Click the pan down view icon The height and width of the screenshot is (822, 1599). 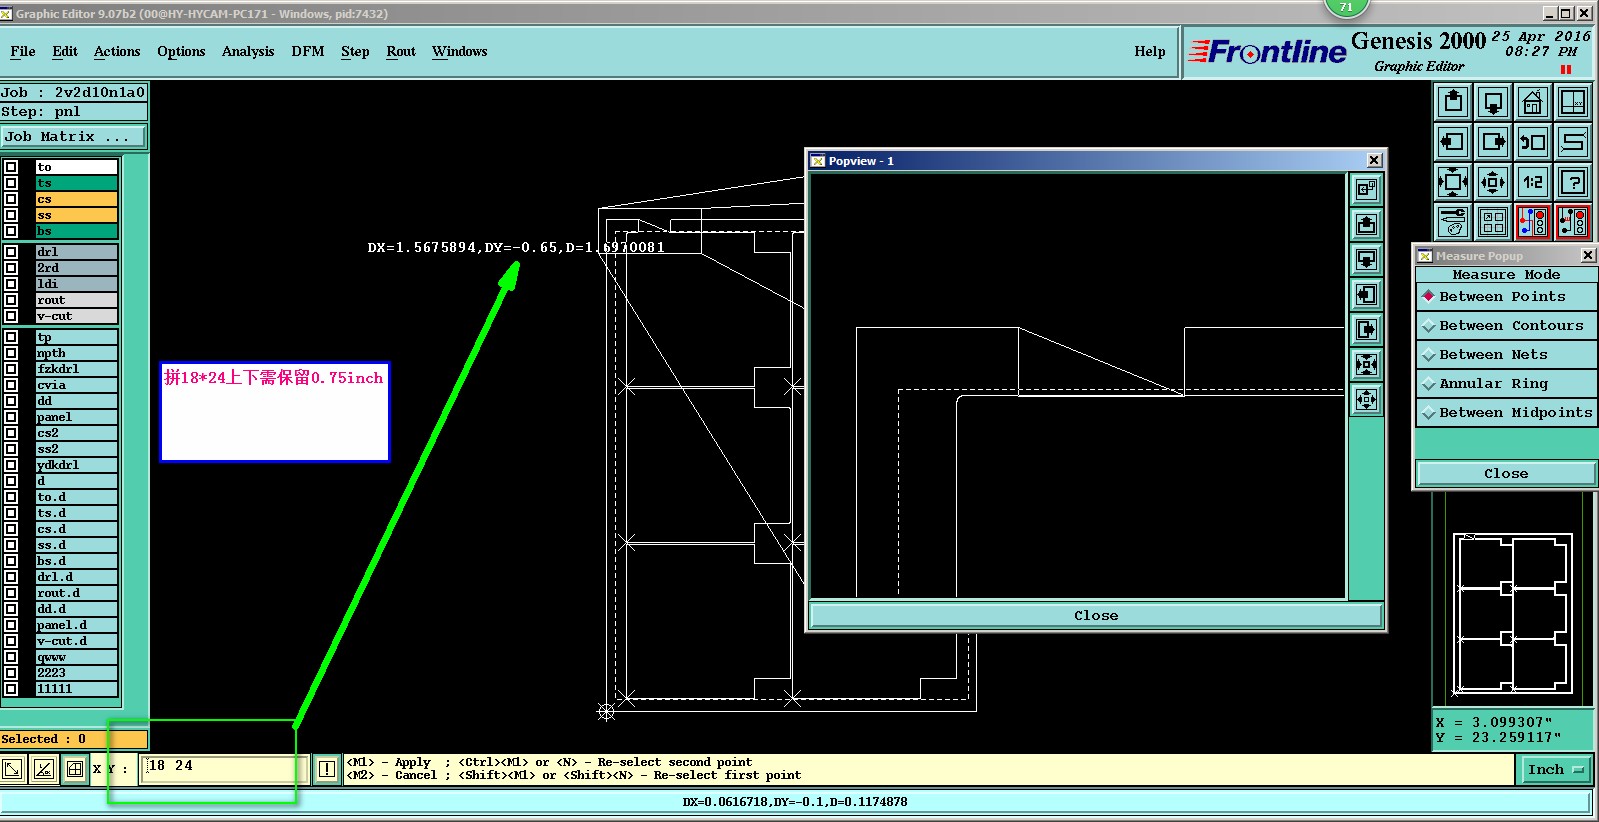[x=1493, y=102]
